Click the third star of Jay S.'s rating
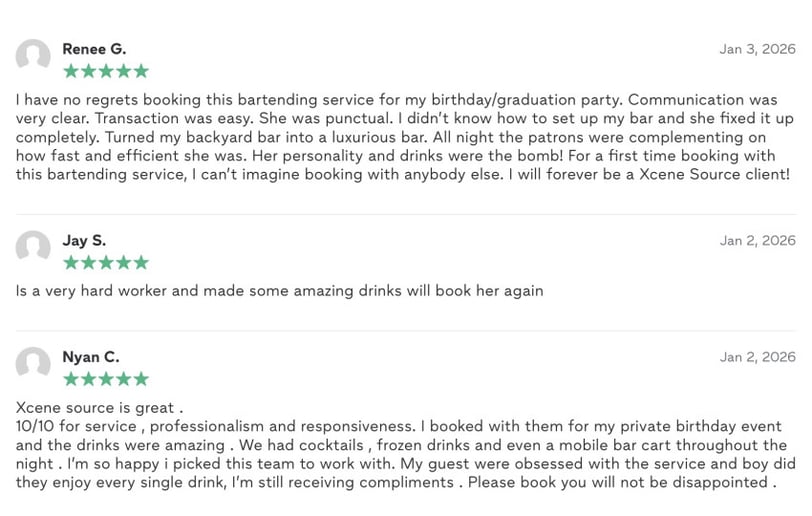Viewport: 812px width, 516px height. pyautogui.click(x=106, y=263)
